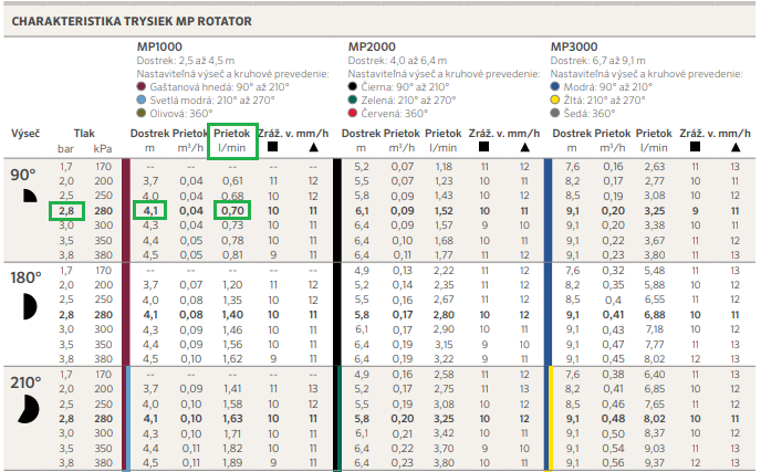The height and width of the screenshot is (472, 761).
Task: Click the highlighted 2,8 bar pressure cell
Action: 67,211
